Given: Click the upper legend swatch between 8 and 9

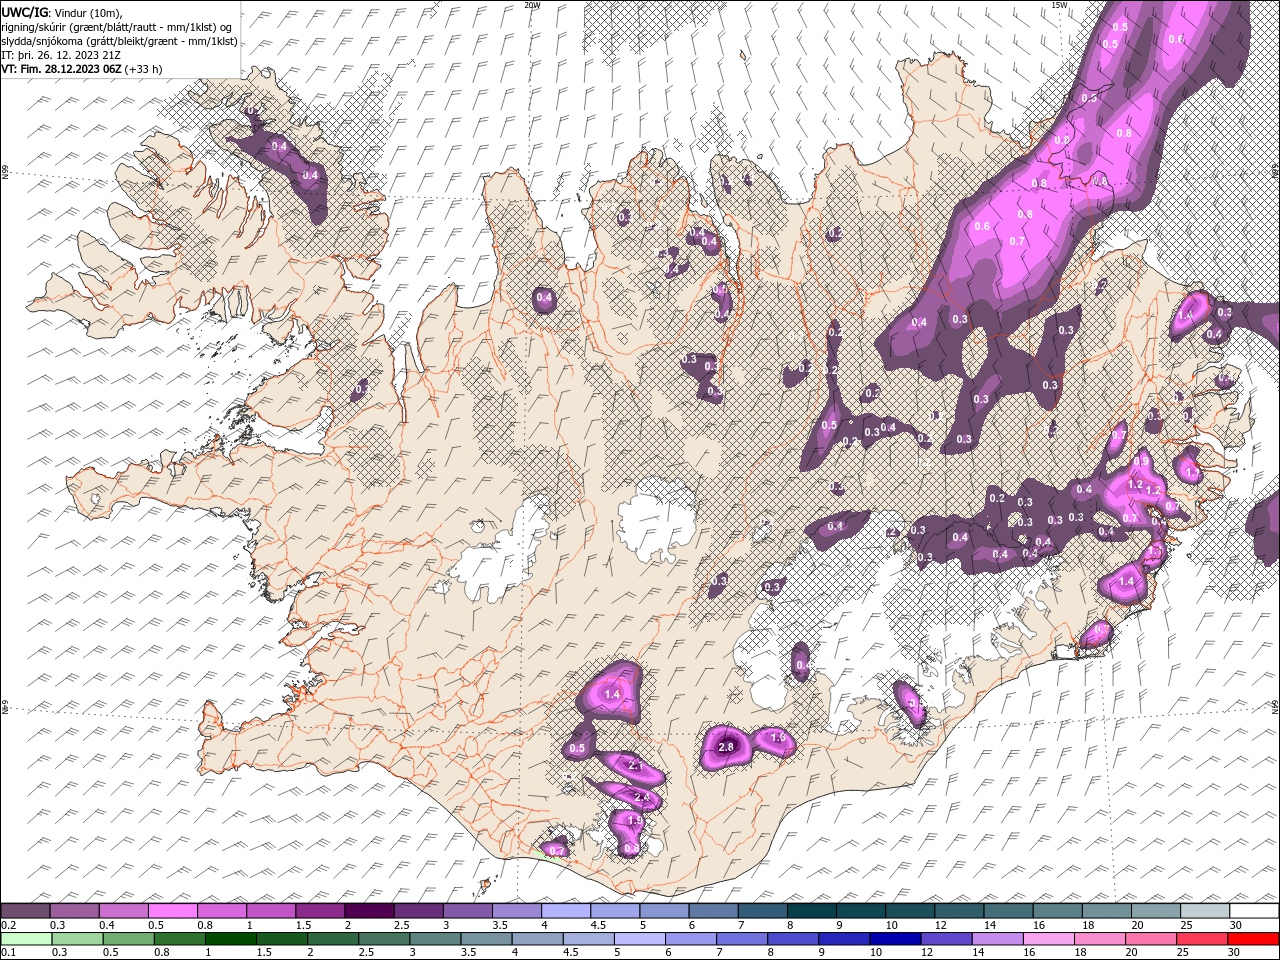Looking at the screenshot, I should coord(811,911).
